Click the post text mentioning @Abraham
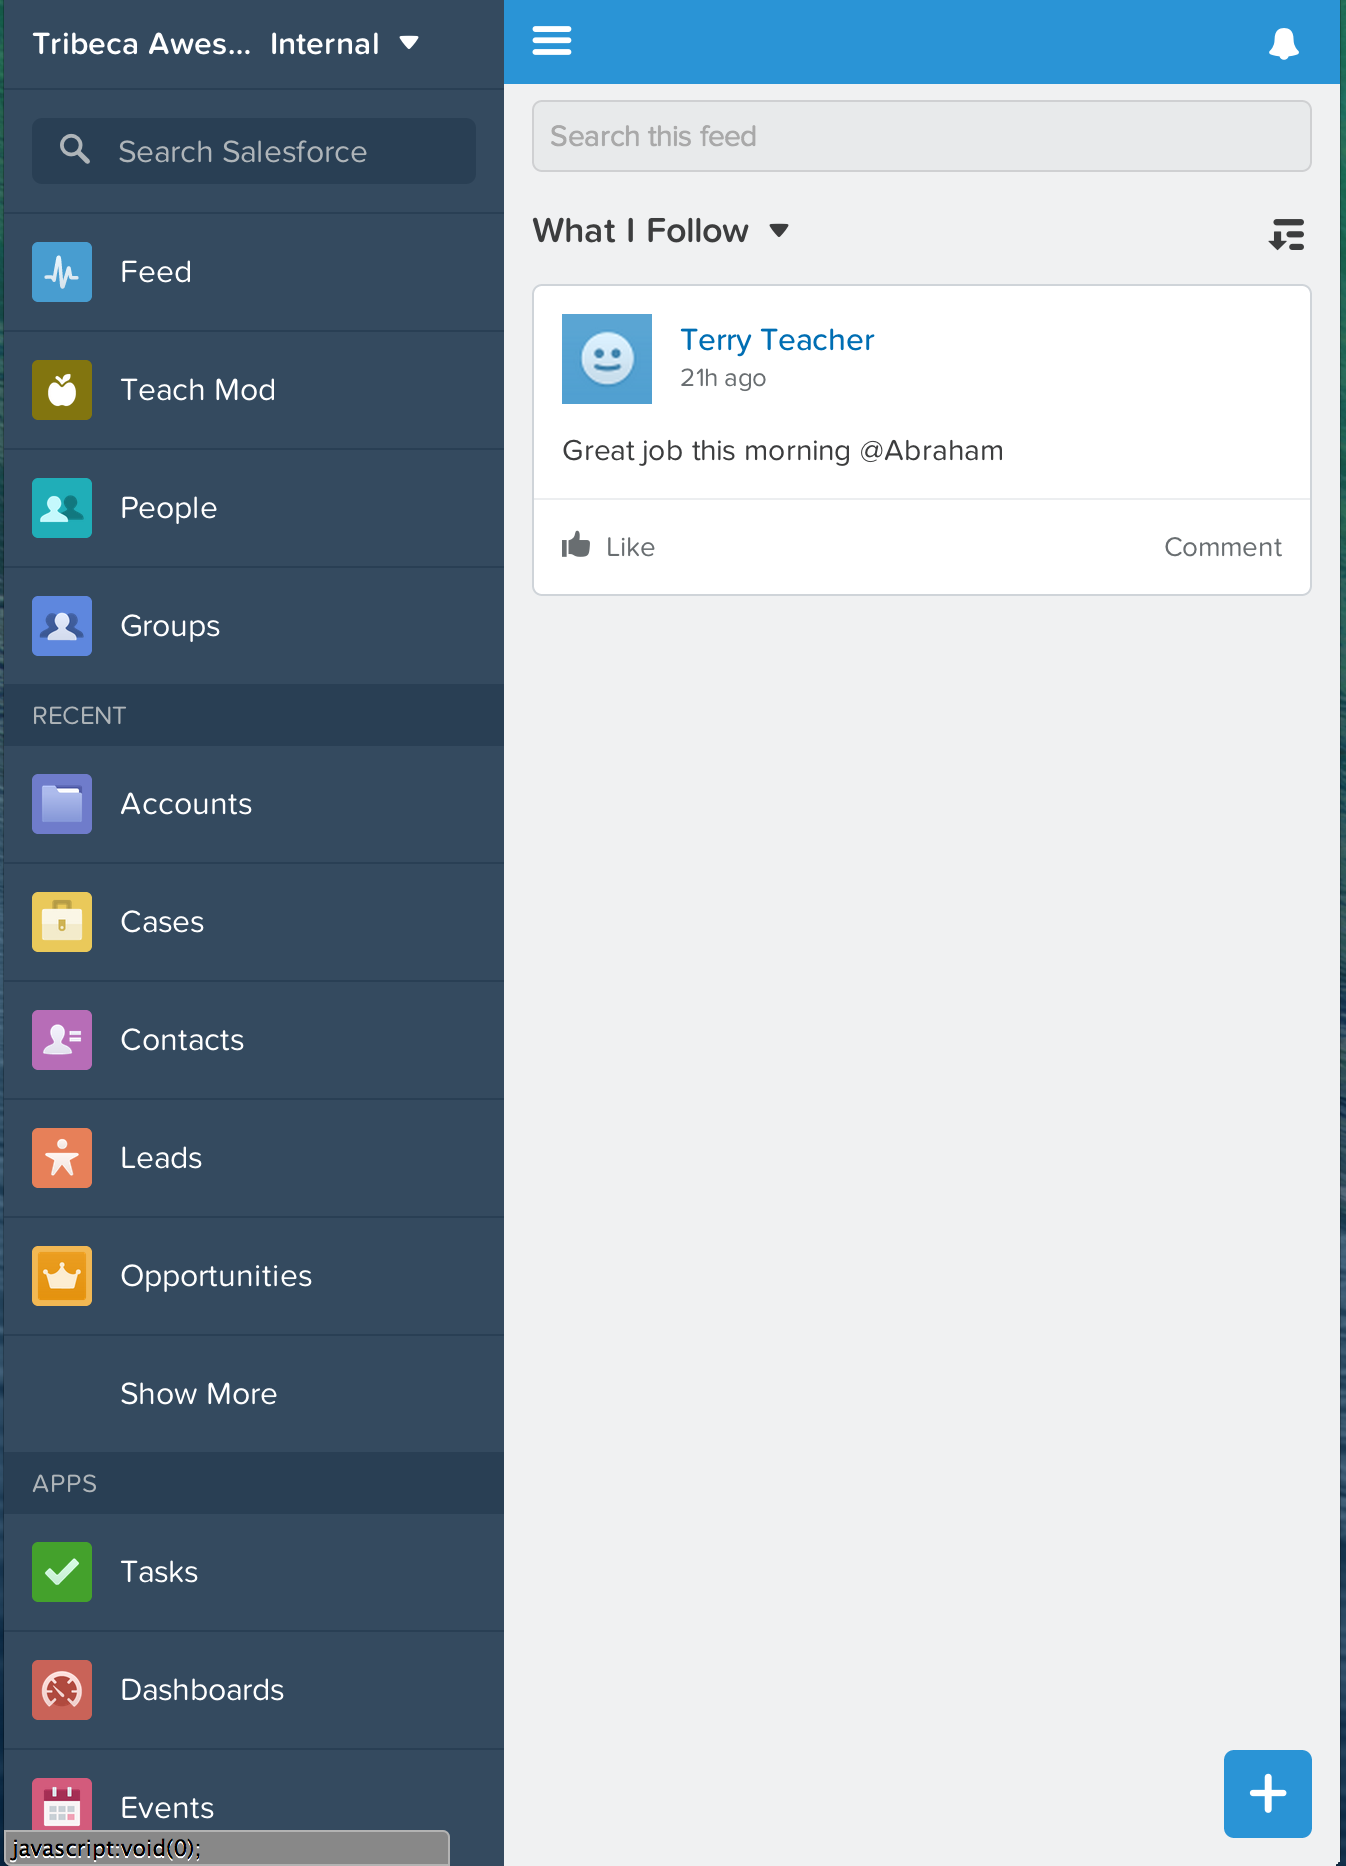Screen dimensions: 1346x1866 (782, 451)
